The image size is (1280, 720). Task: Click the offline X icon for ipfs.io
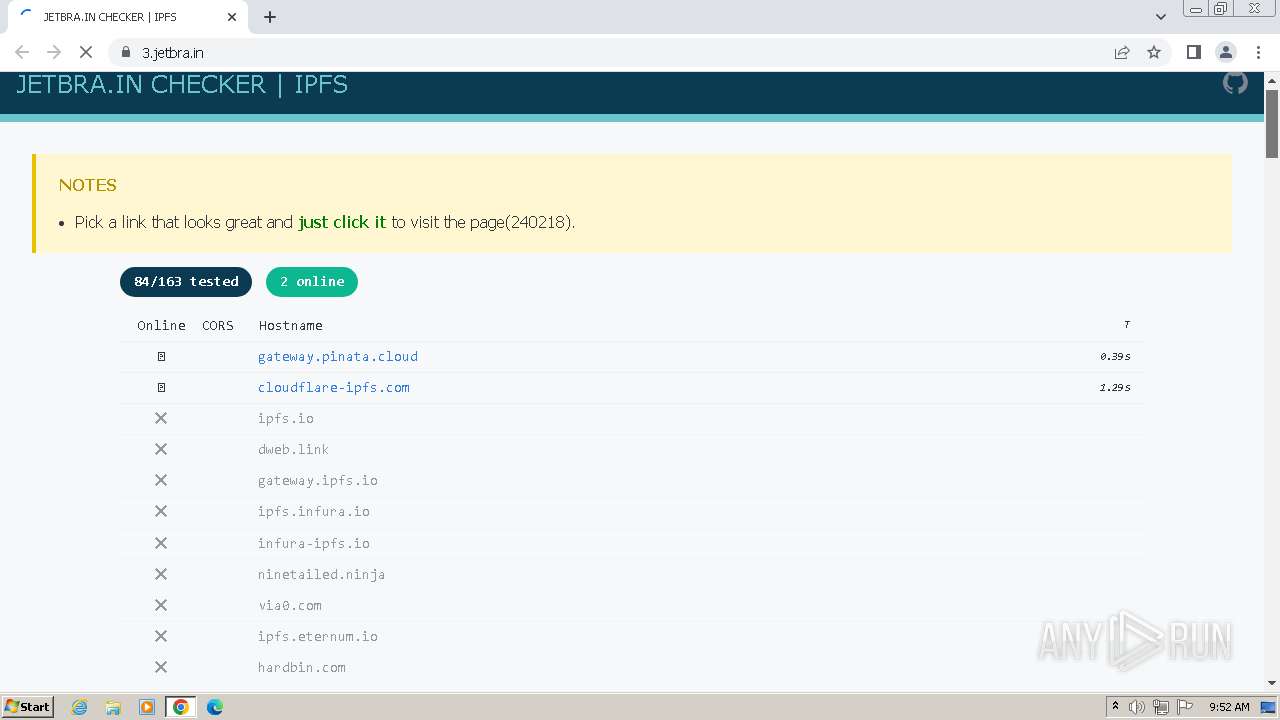161,418
